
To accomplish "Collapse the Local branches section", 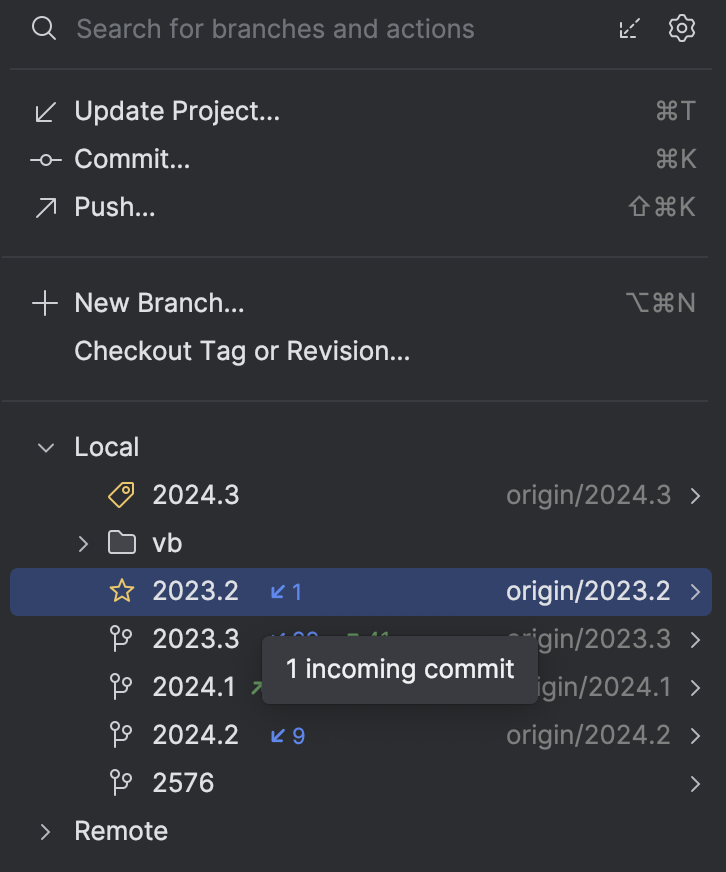I will [45, 447].
